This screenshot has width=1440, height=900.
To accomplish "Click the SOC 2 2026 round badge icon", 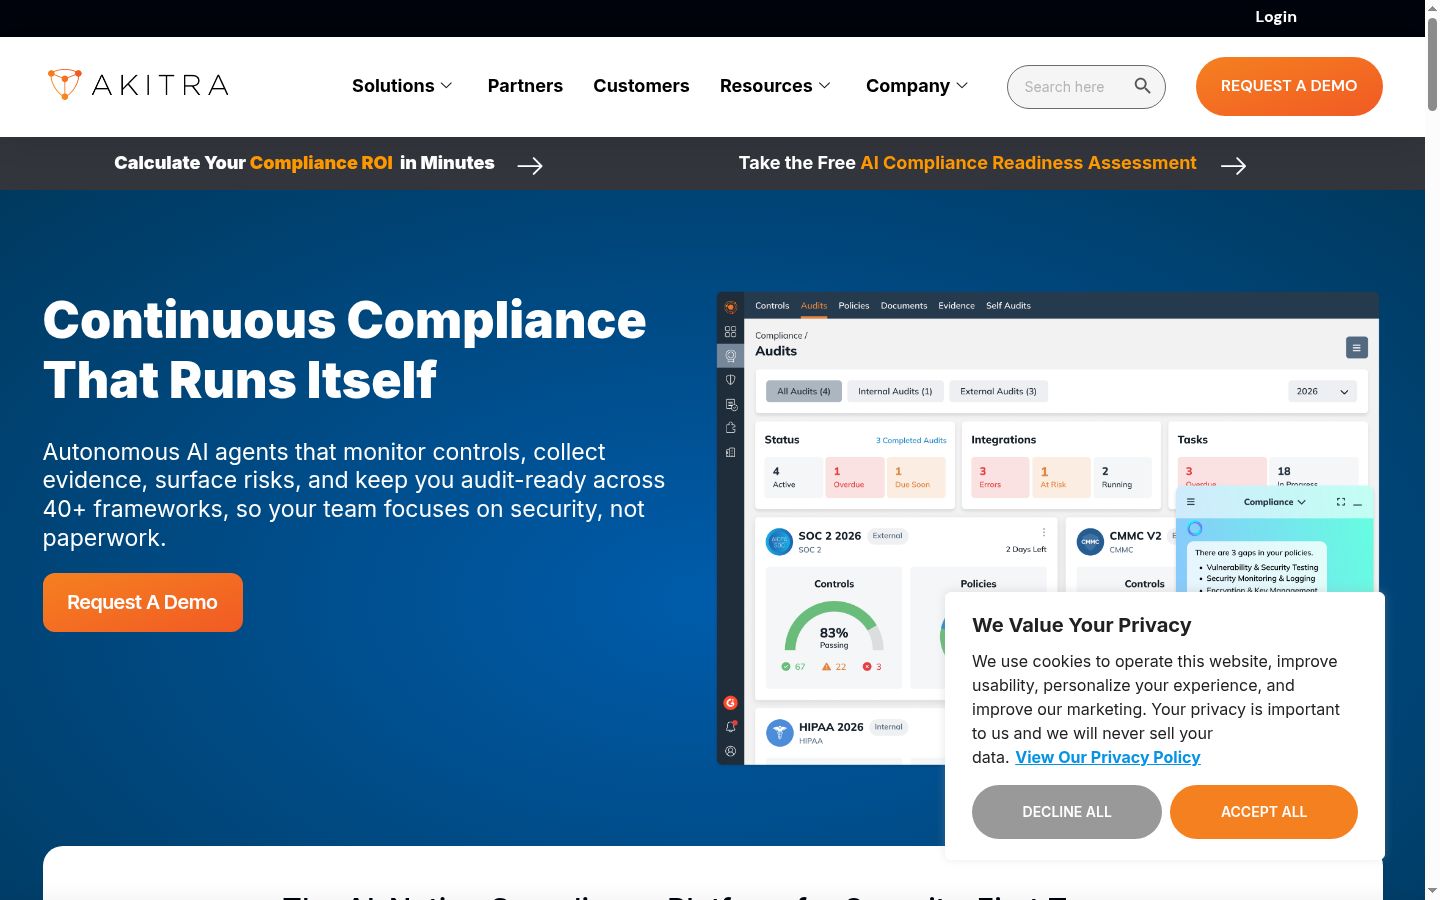I will click(779, 542).
